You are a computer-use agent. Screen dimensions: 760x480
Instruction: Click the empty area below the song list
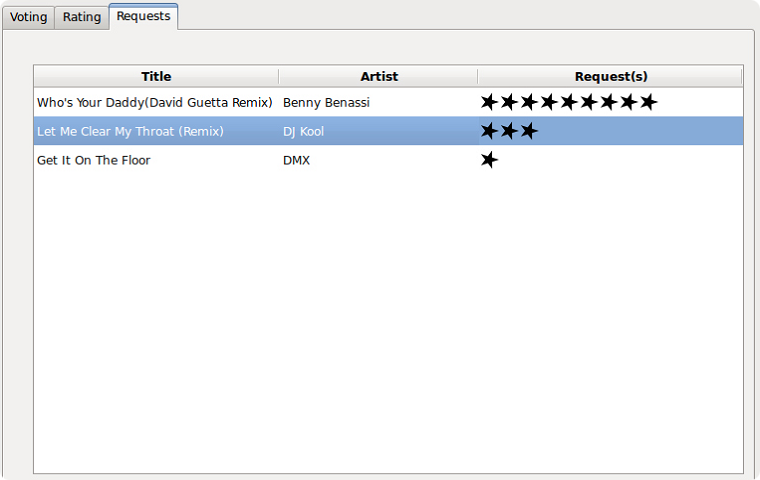click(388, 322)
